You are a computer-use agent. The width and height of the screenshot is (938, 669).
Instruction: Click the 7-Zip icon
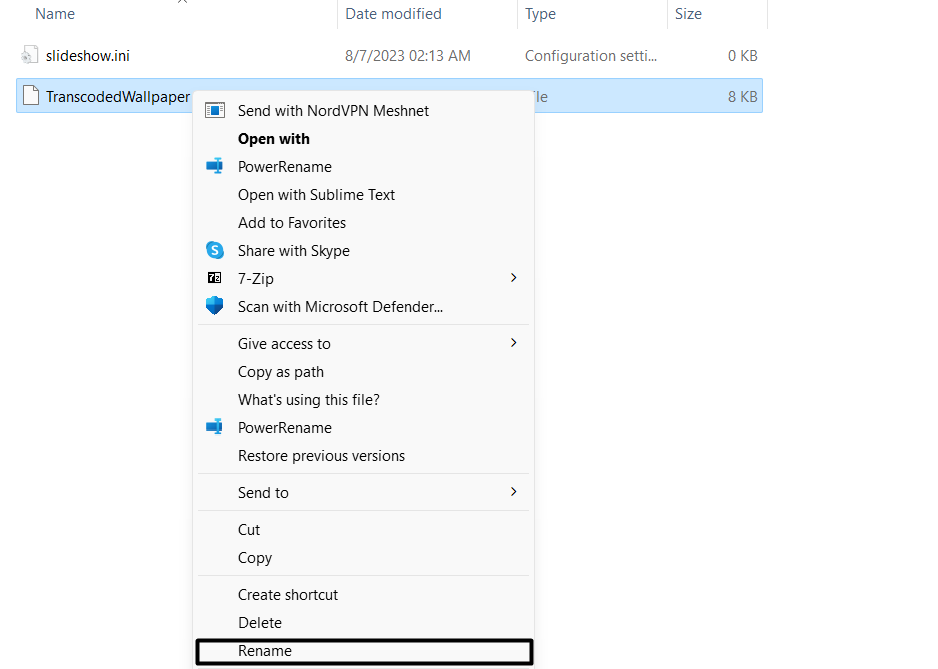(x=214, y=278)
